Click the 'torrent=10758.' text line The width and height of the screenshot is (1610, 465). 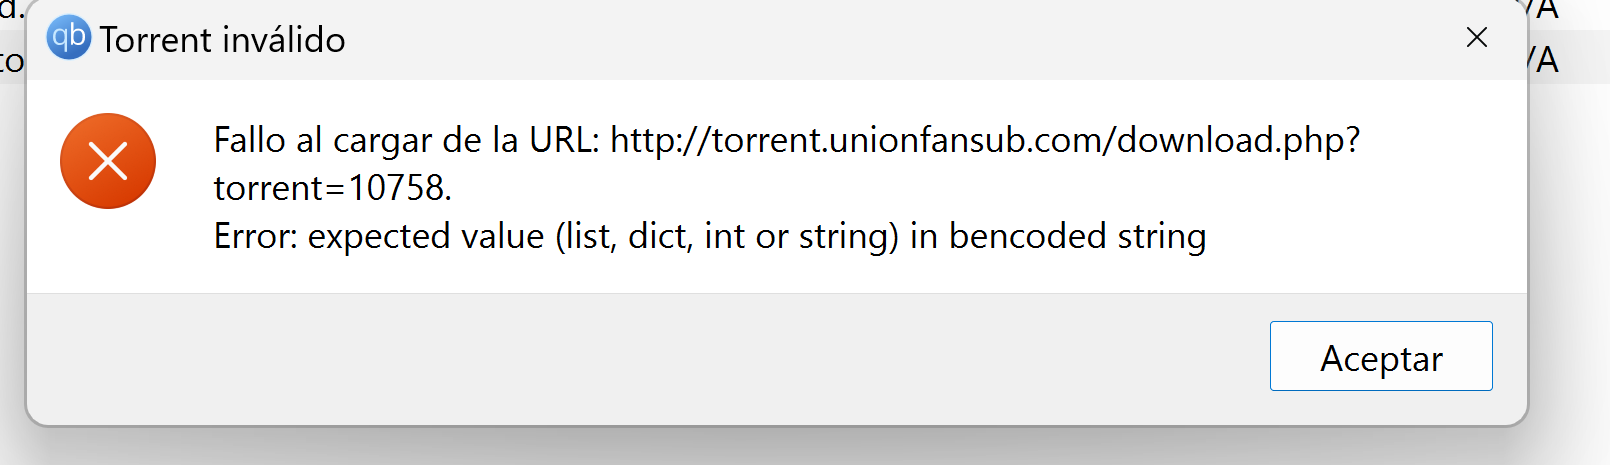(x=333, y=188)
